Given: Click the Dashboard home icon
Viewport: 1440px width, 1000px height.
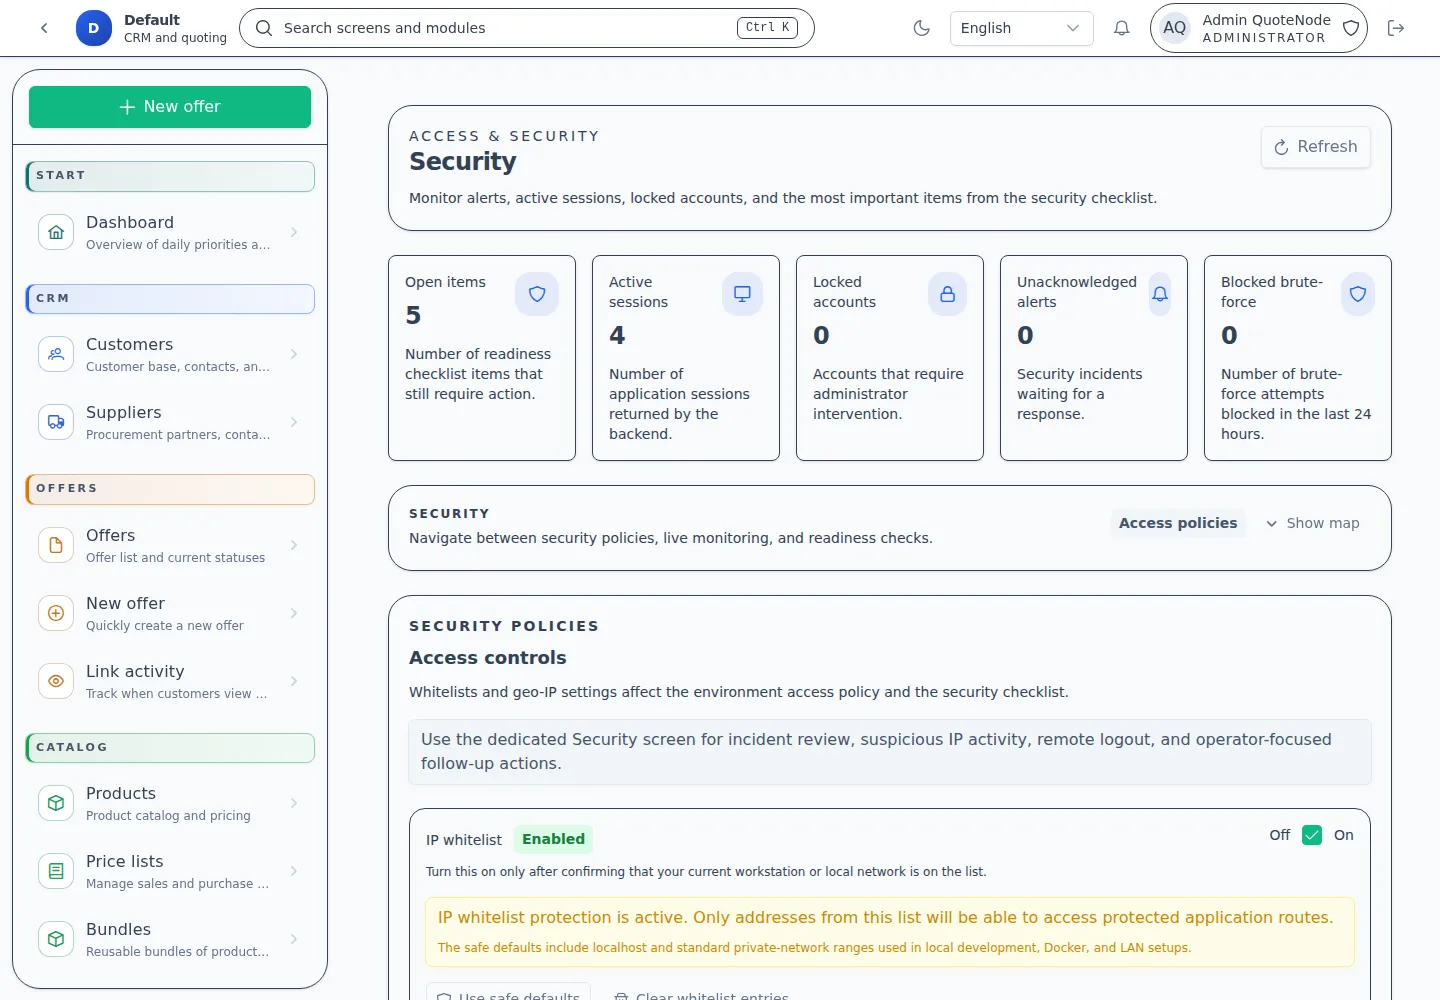Looking at the screenshot, I should 56,232.
